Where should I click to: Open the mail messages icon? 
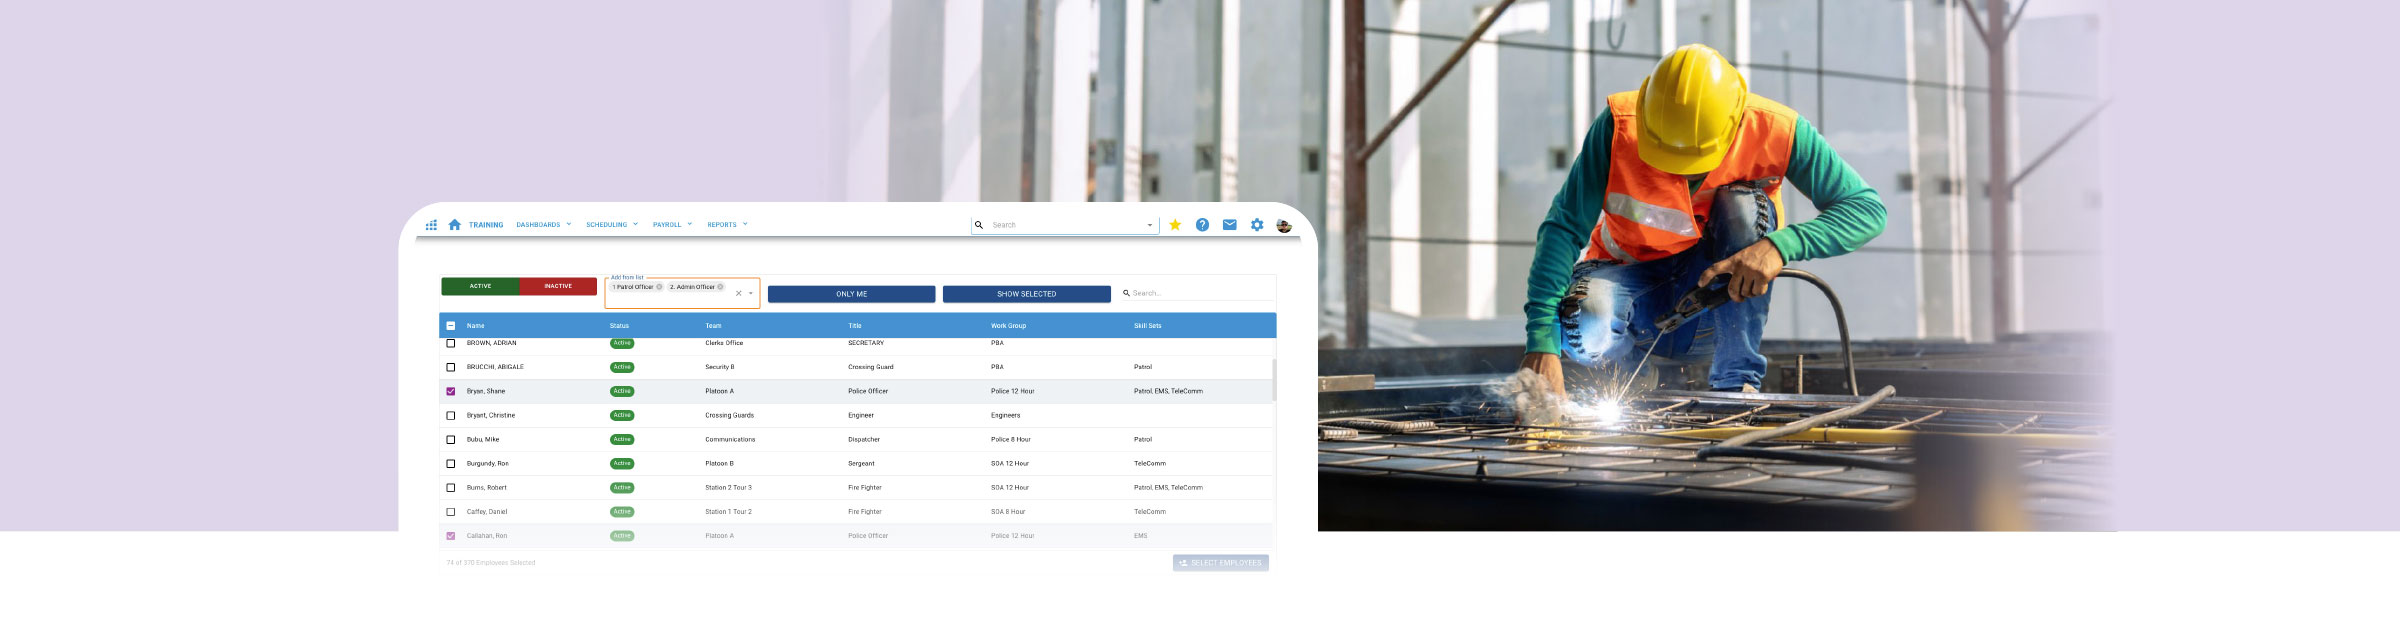point(1229,225)
